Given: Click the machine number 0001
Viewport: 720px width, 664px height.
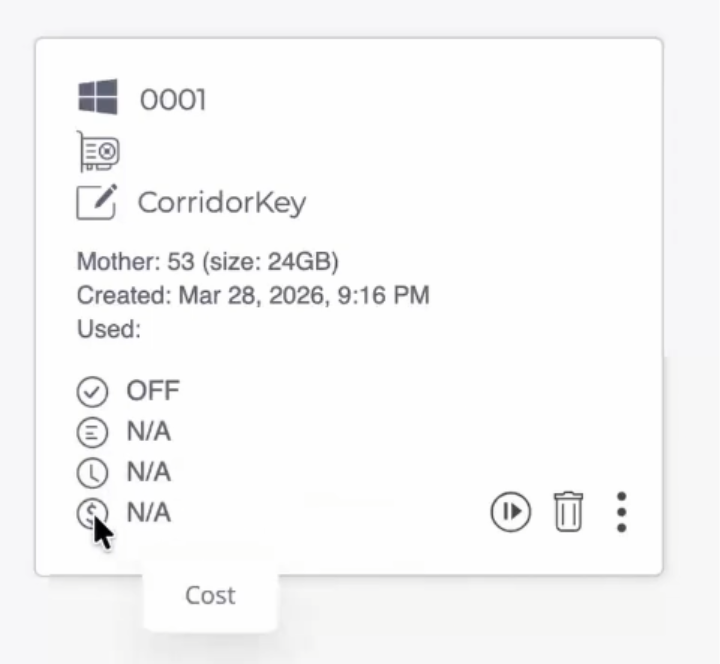Looking at the screenshot, I should coord(173,100).
